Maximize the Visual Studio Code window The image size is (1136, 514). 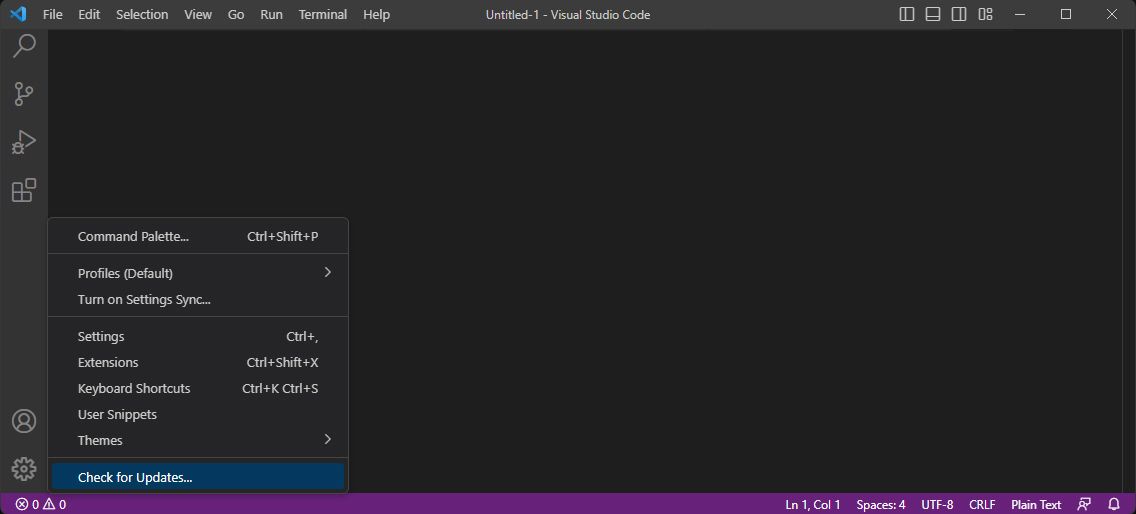pyautogui.click(x=1066, y=14)
